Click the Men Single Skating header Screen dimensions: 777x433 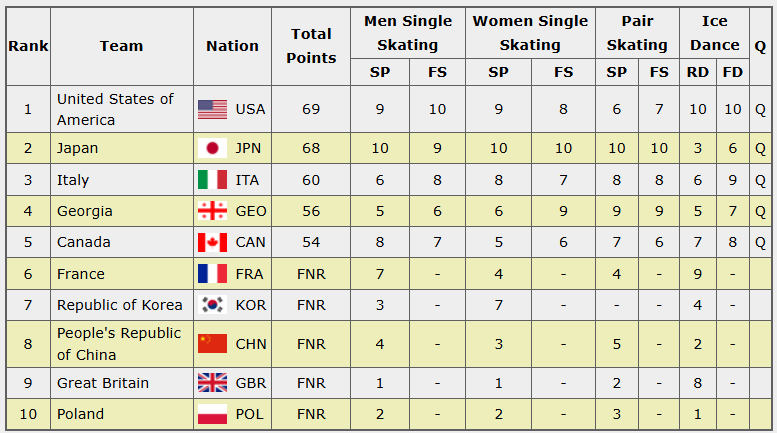pos(408,33)
